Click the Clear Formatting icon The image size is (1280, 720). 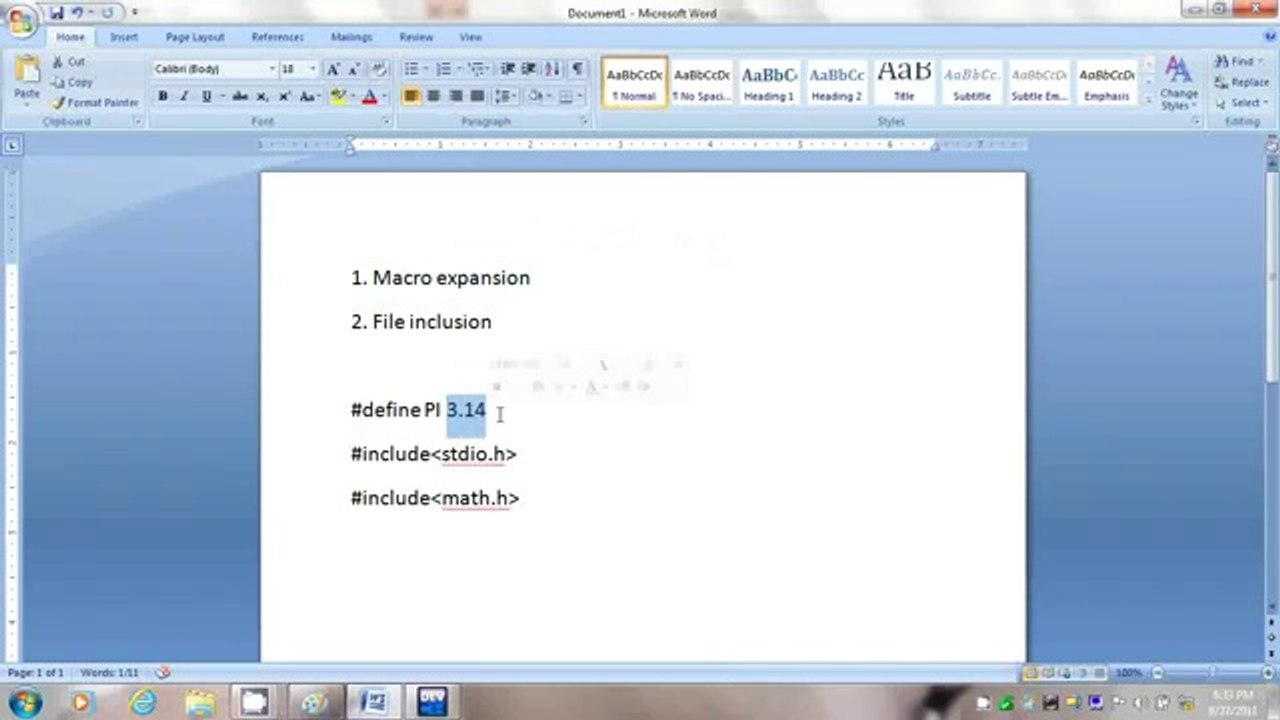379,69
